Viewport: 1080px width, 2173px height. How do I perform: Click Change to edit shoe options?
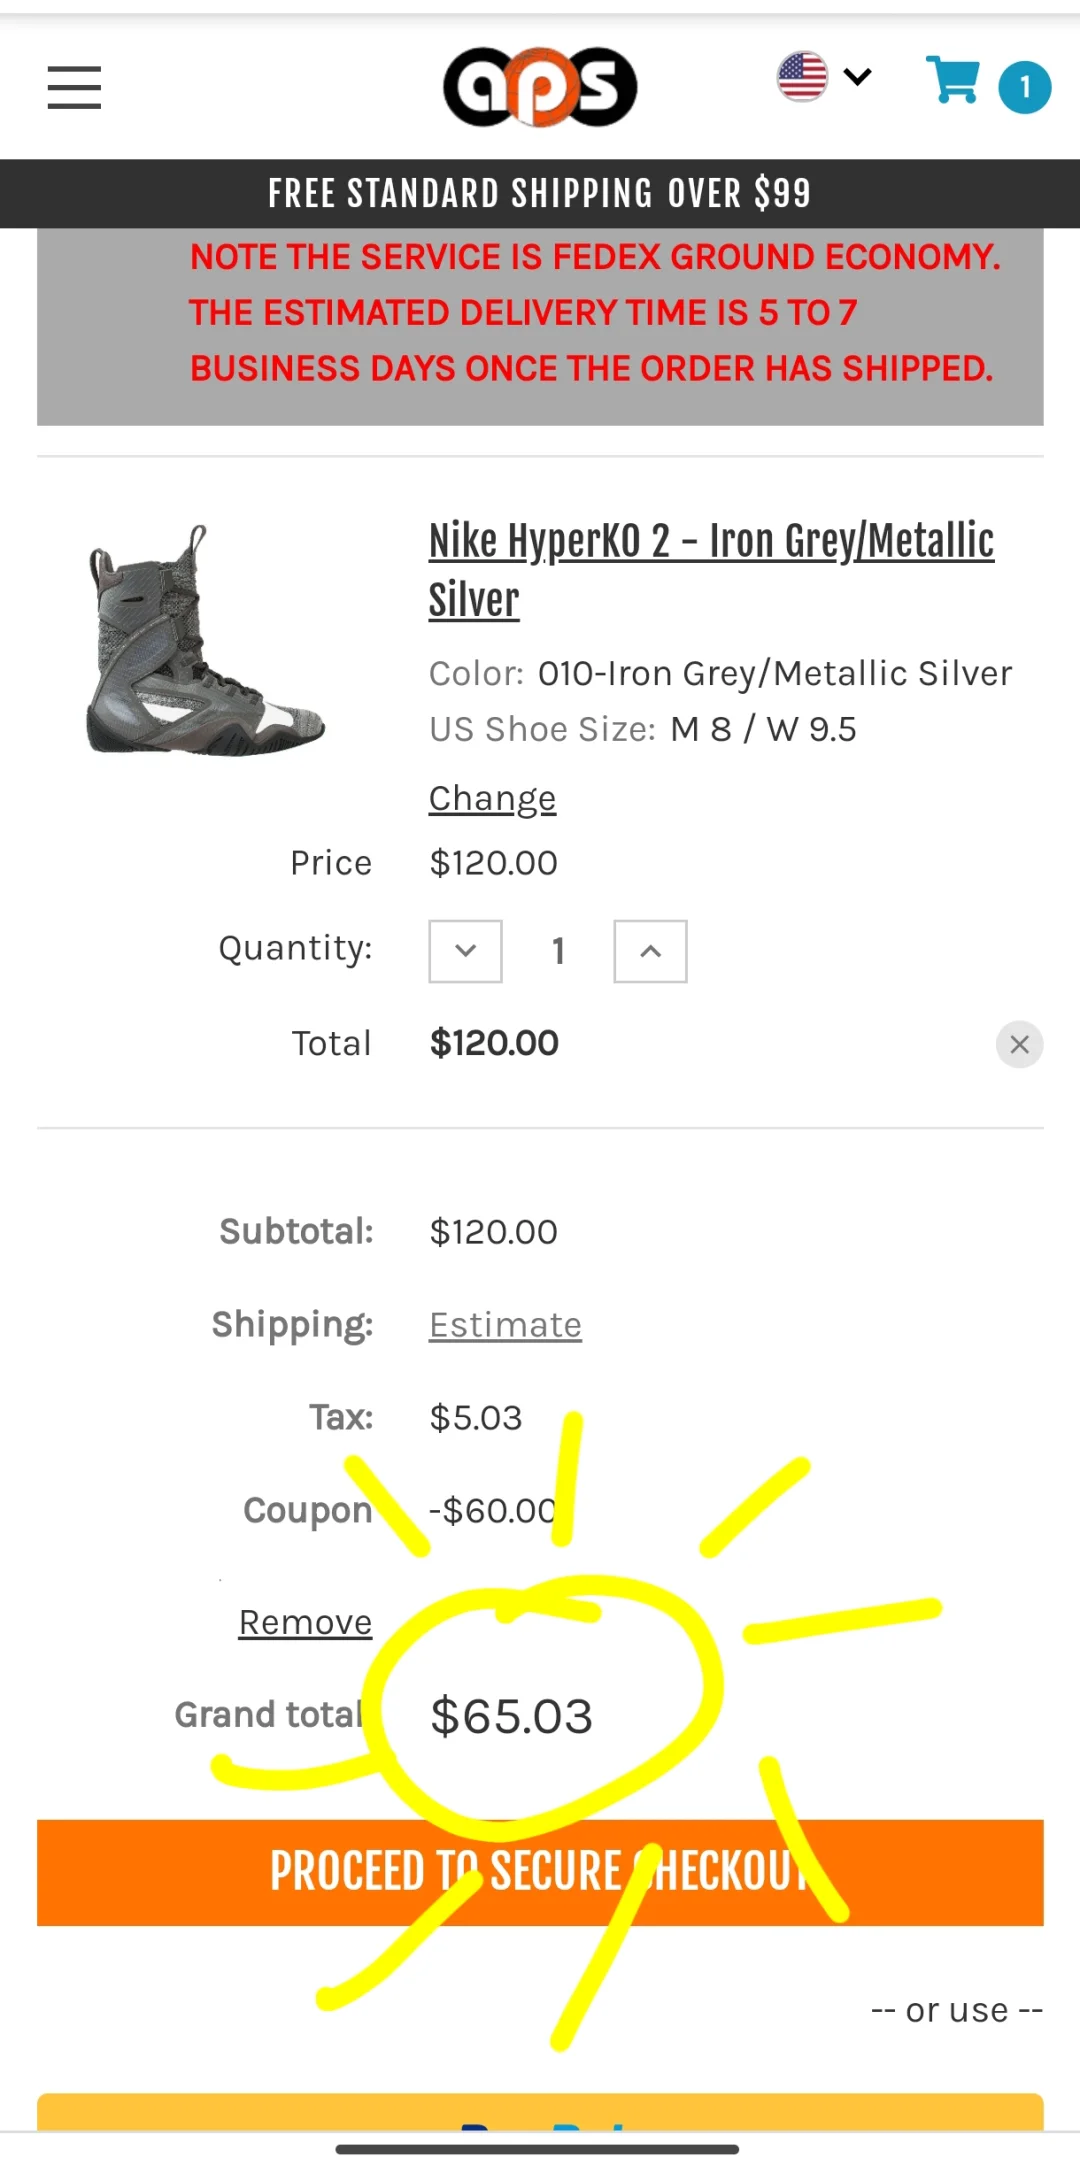coord(492,798)
